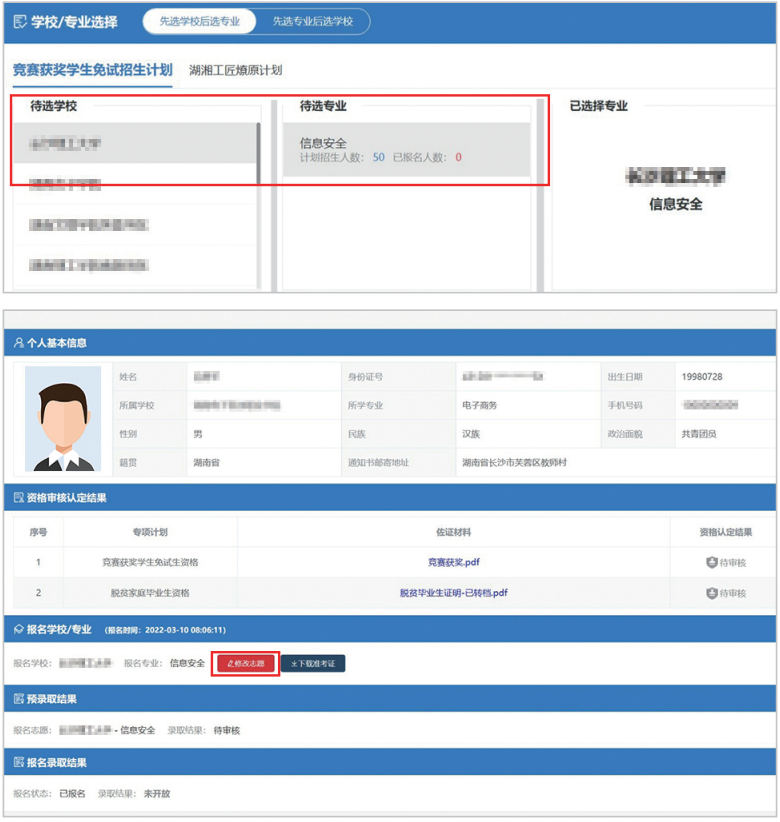
Task: Click the 报名录取结果 section icon
Action: tap(18, 763)
